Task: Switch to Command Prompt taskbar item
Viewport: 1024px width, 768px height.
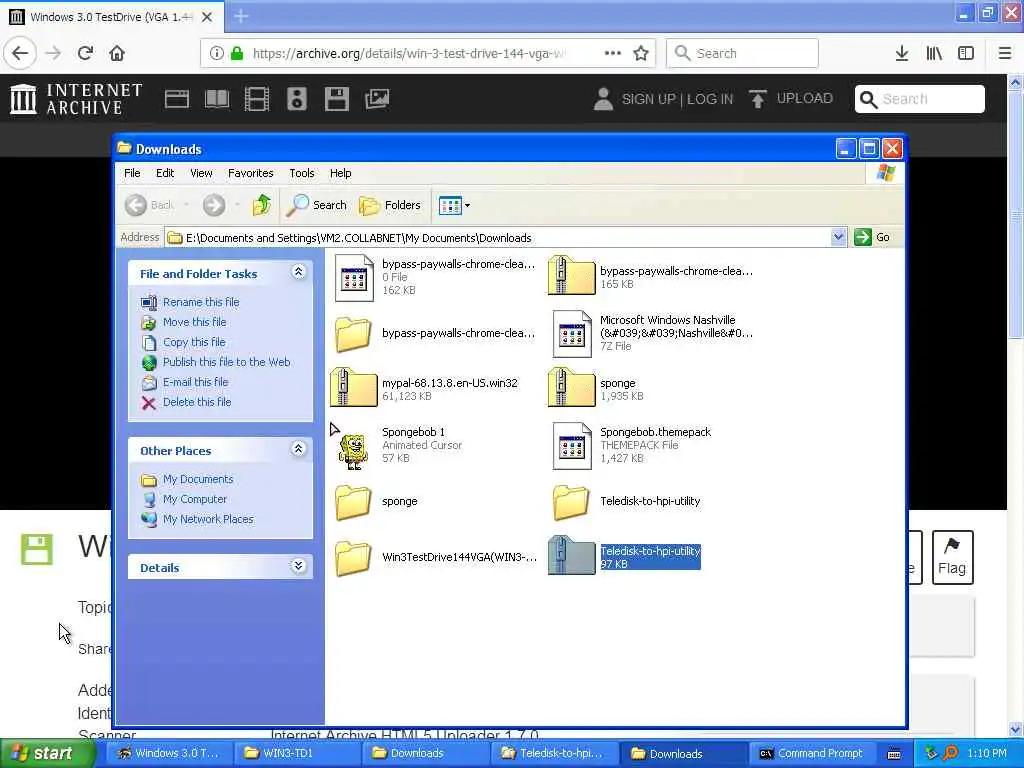Action: 812,754
